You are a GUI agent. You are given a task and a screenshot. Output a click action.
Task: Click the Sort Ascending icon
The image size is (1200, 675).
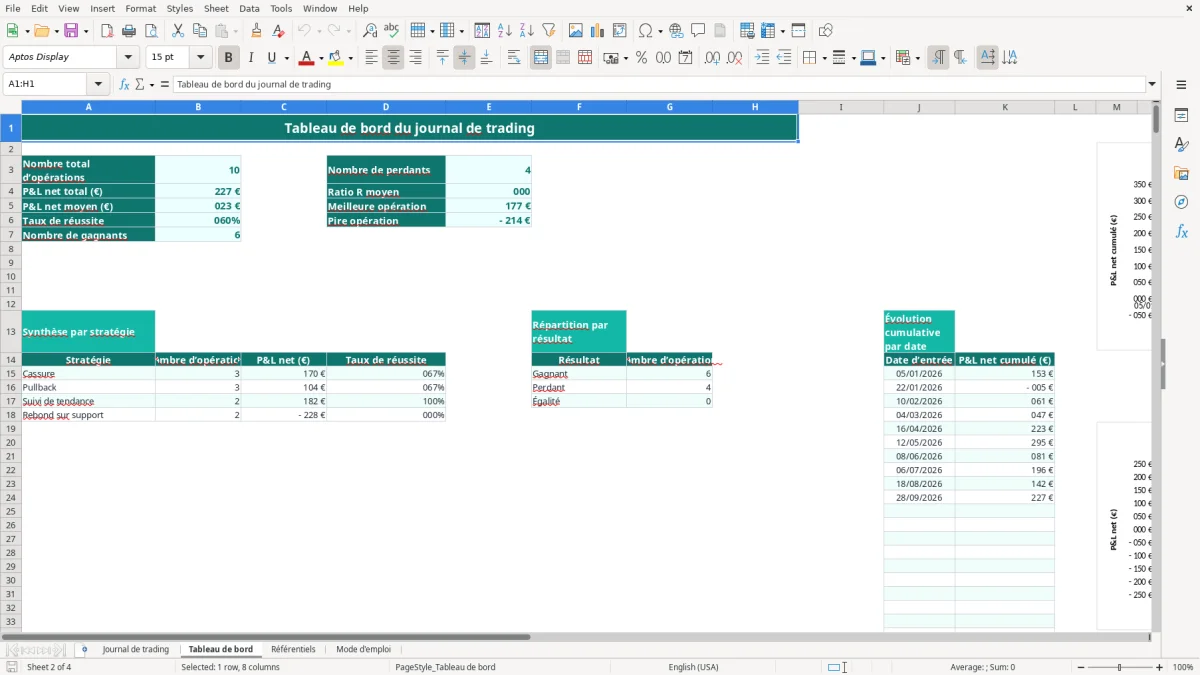tap(505, 31)
